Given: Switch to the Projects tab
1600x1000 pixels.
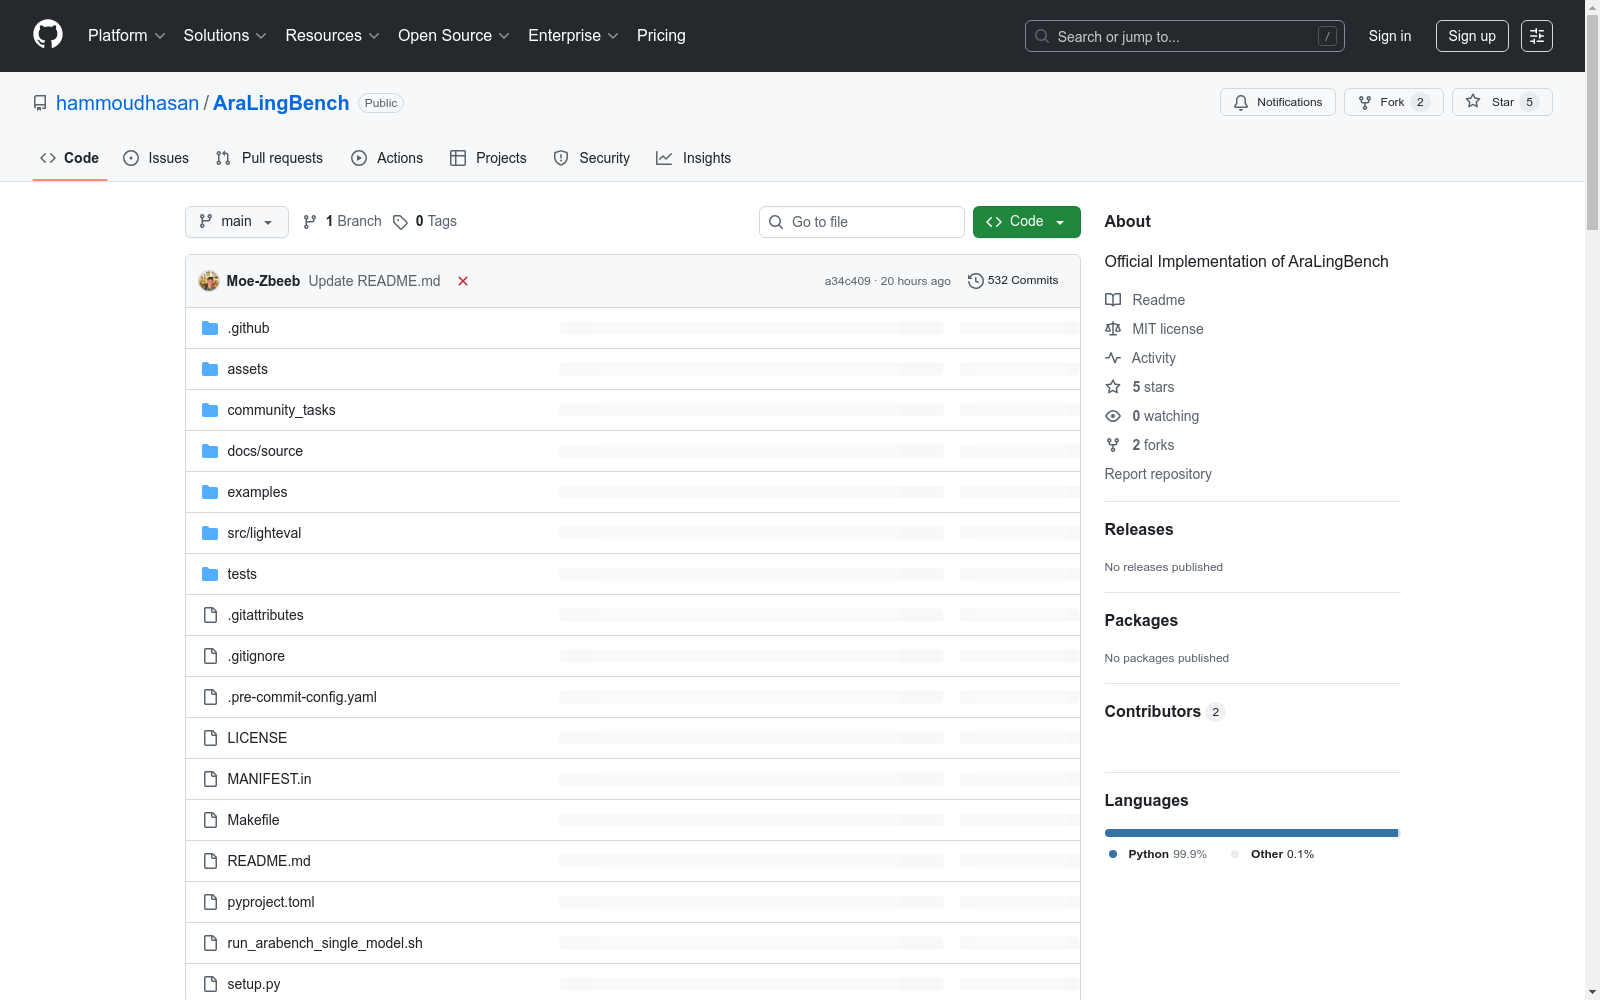Looking at the screenshot, I should (x=488, y=158).
